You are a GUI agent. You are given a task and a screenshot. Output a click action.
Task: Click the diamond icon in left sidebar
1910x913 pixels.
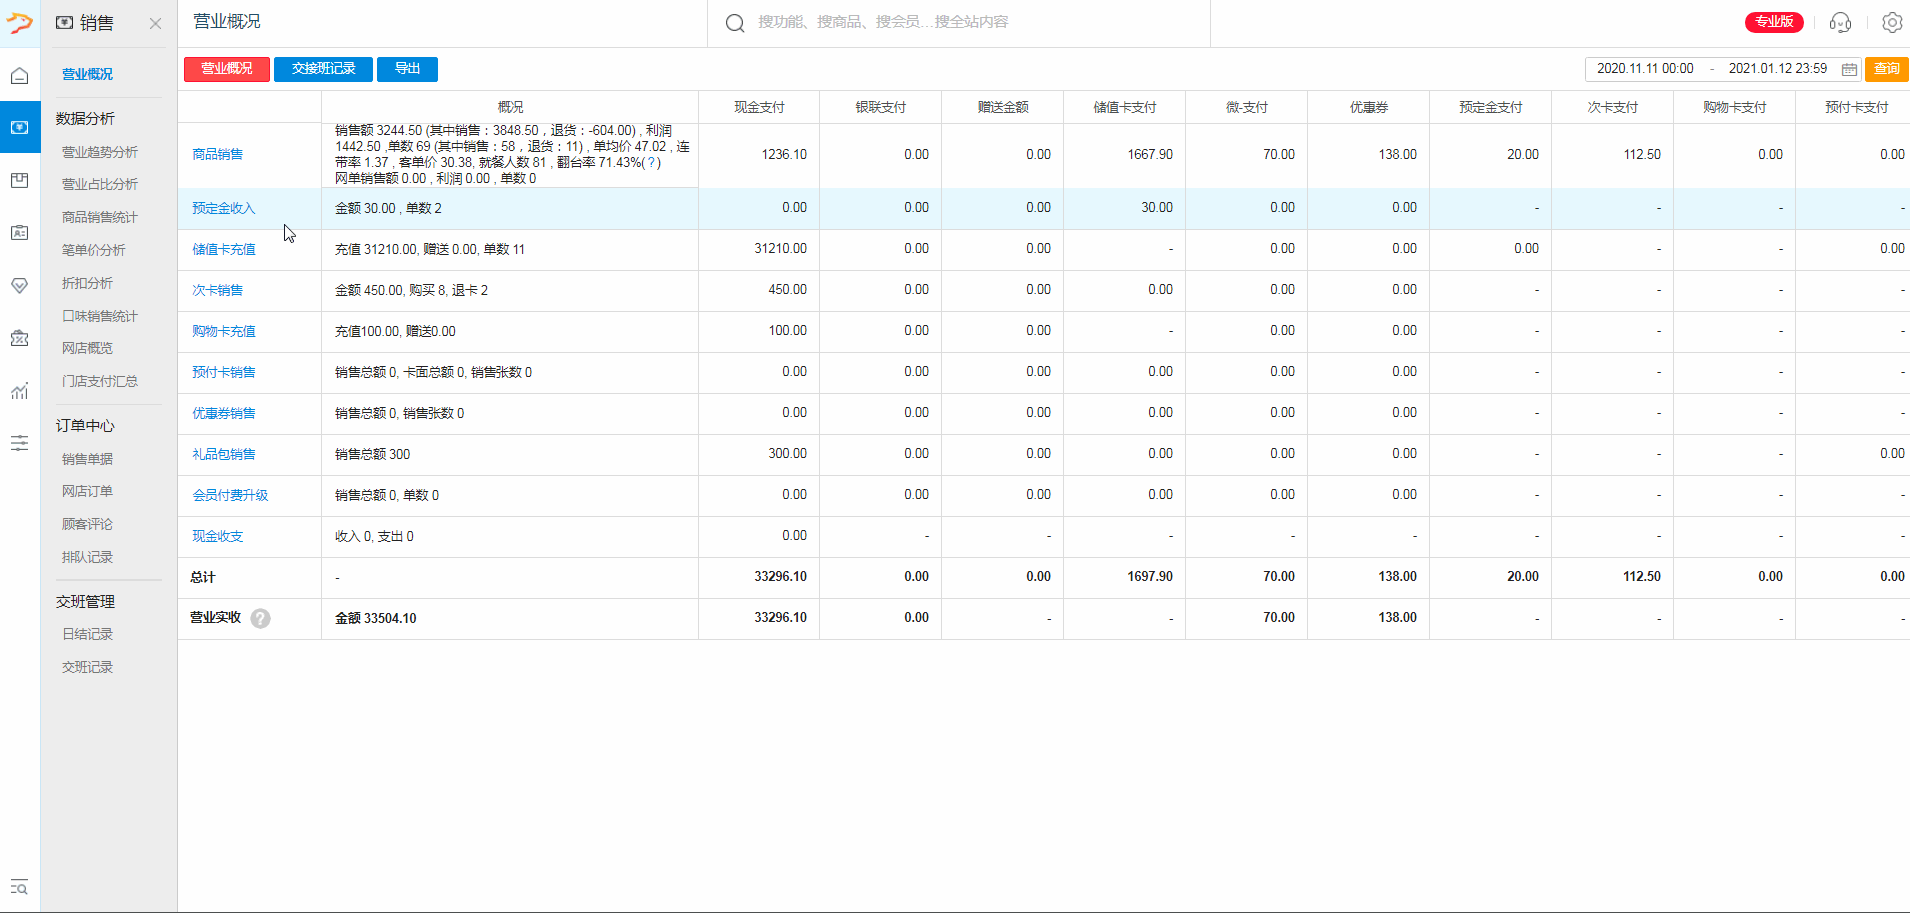[x=19, y=286]
